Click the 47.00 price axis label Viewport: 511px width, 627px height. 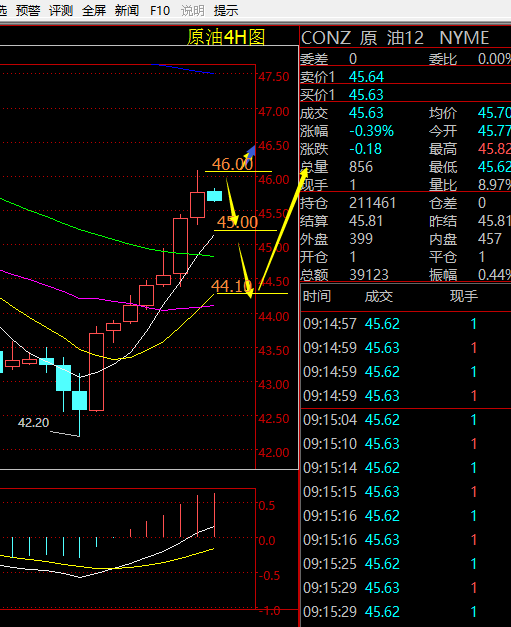click(273, 112)
